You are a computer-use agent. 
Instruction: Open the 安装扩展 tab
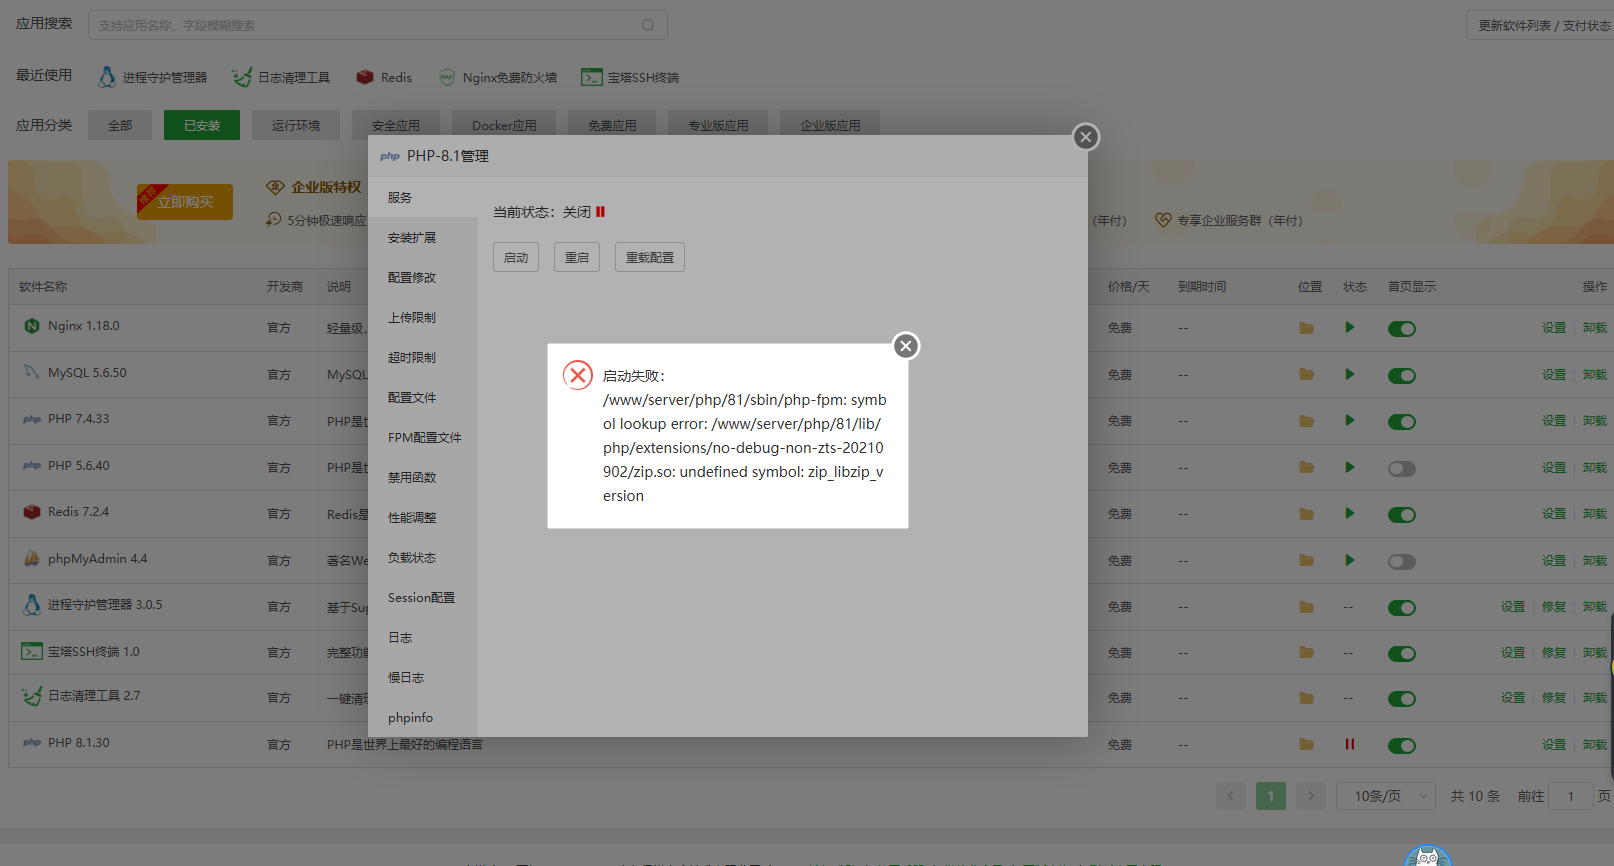423,238
